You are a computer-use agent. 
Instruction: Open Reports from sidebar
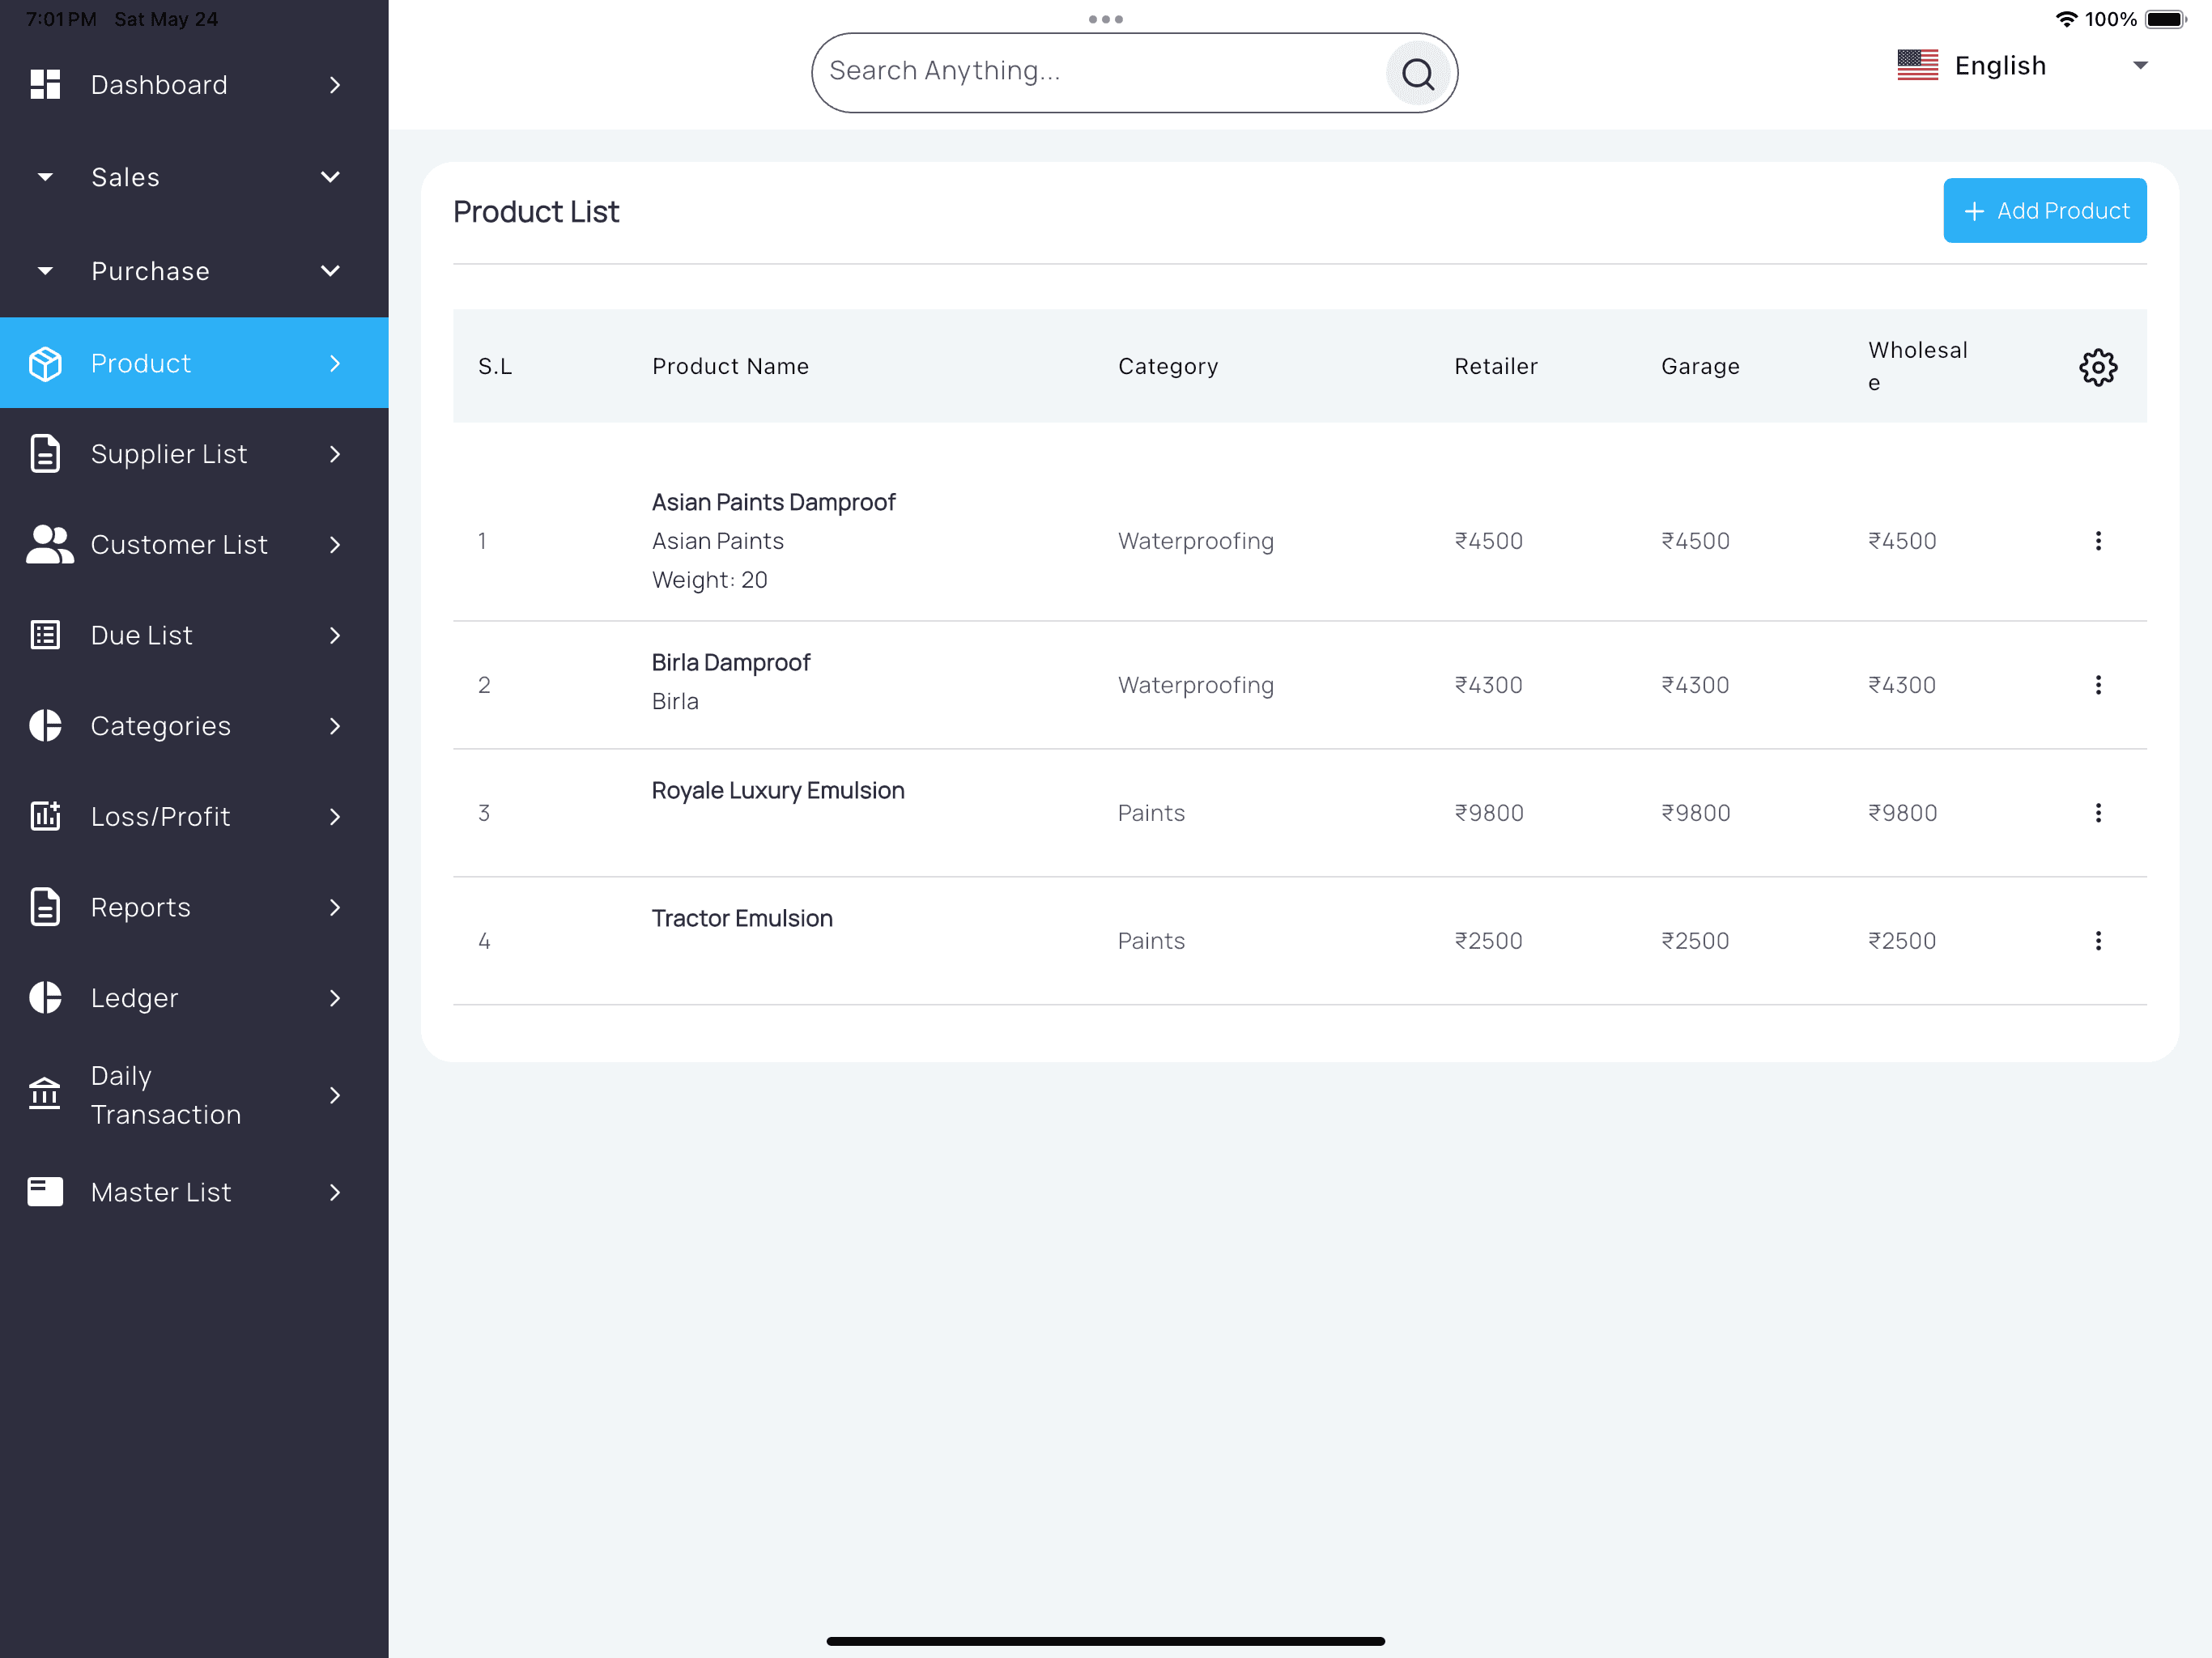[x=194, y=907]
